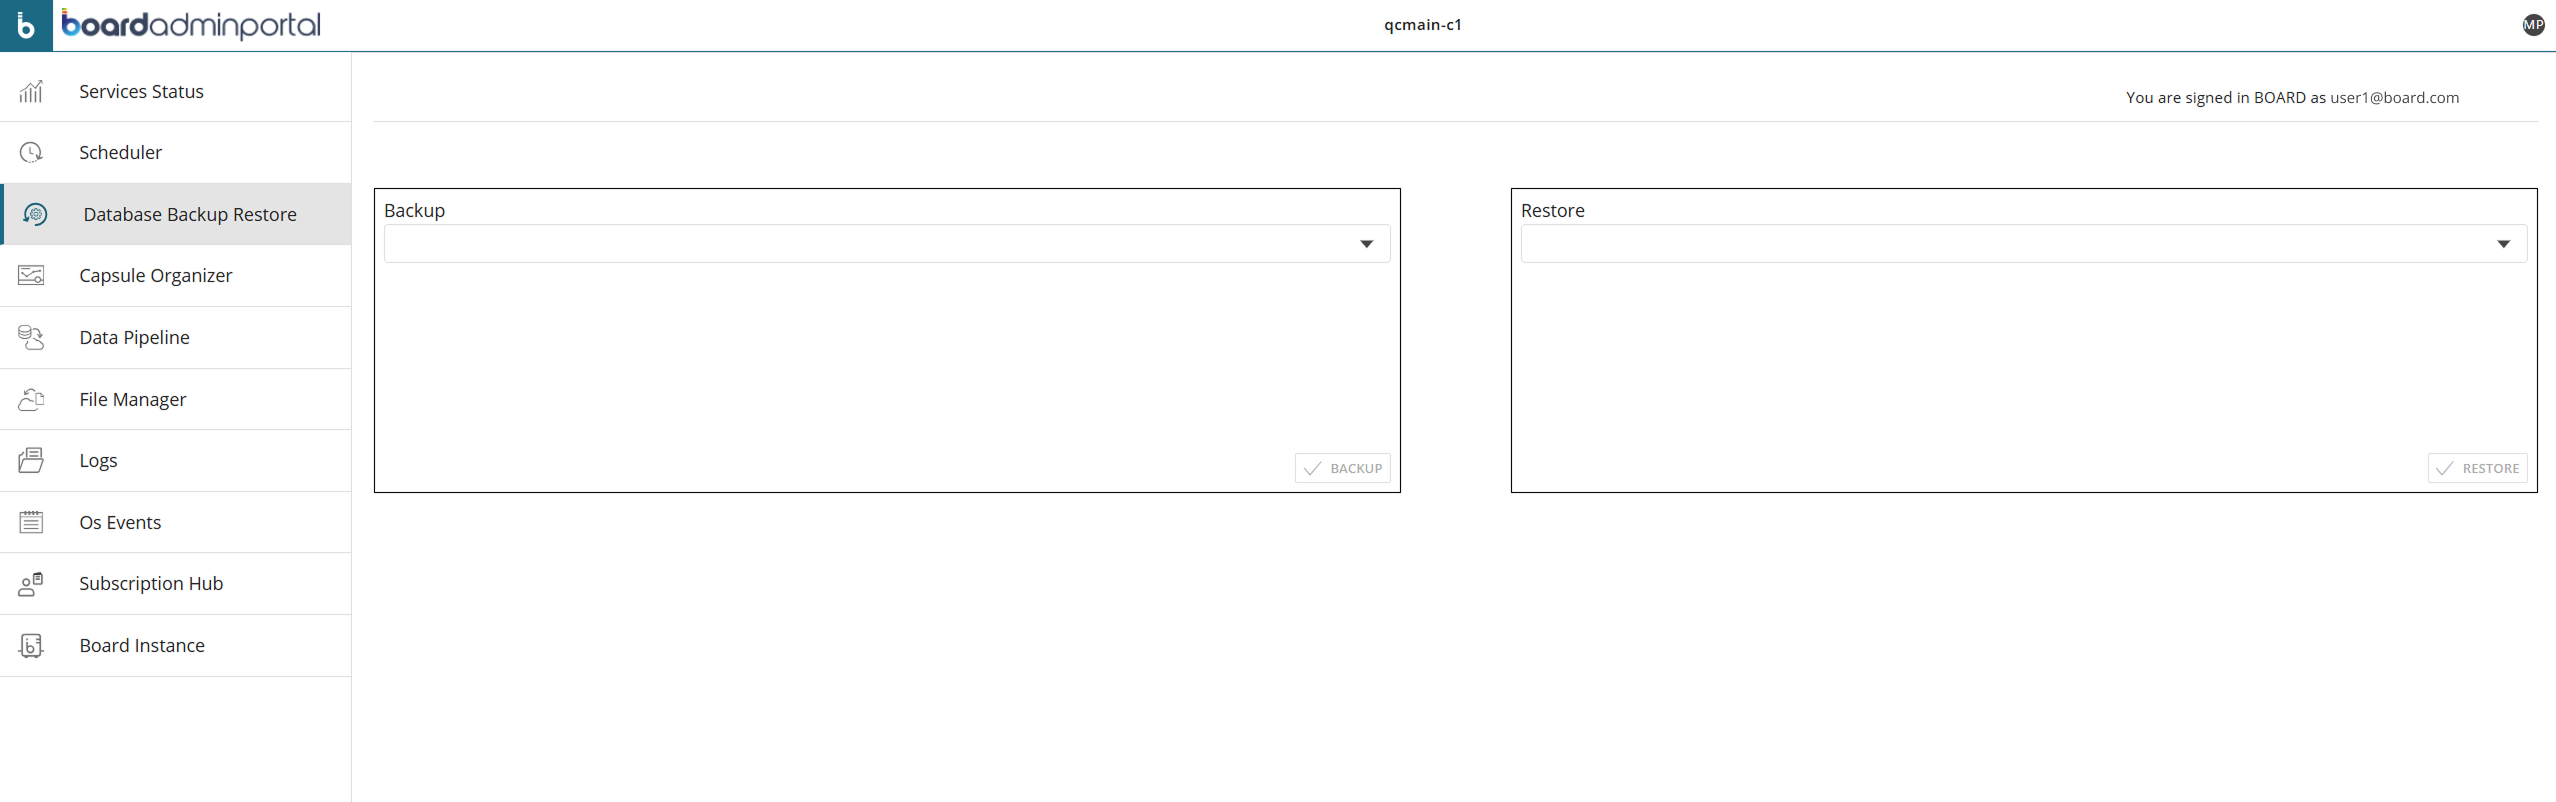Click the Scheduler clock icon
This screenshot has height=802, width=2556.
tap(31, 152)
